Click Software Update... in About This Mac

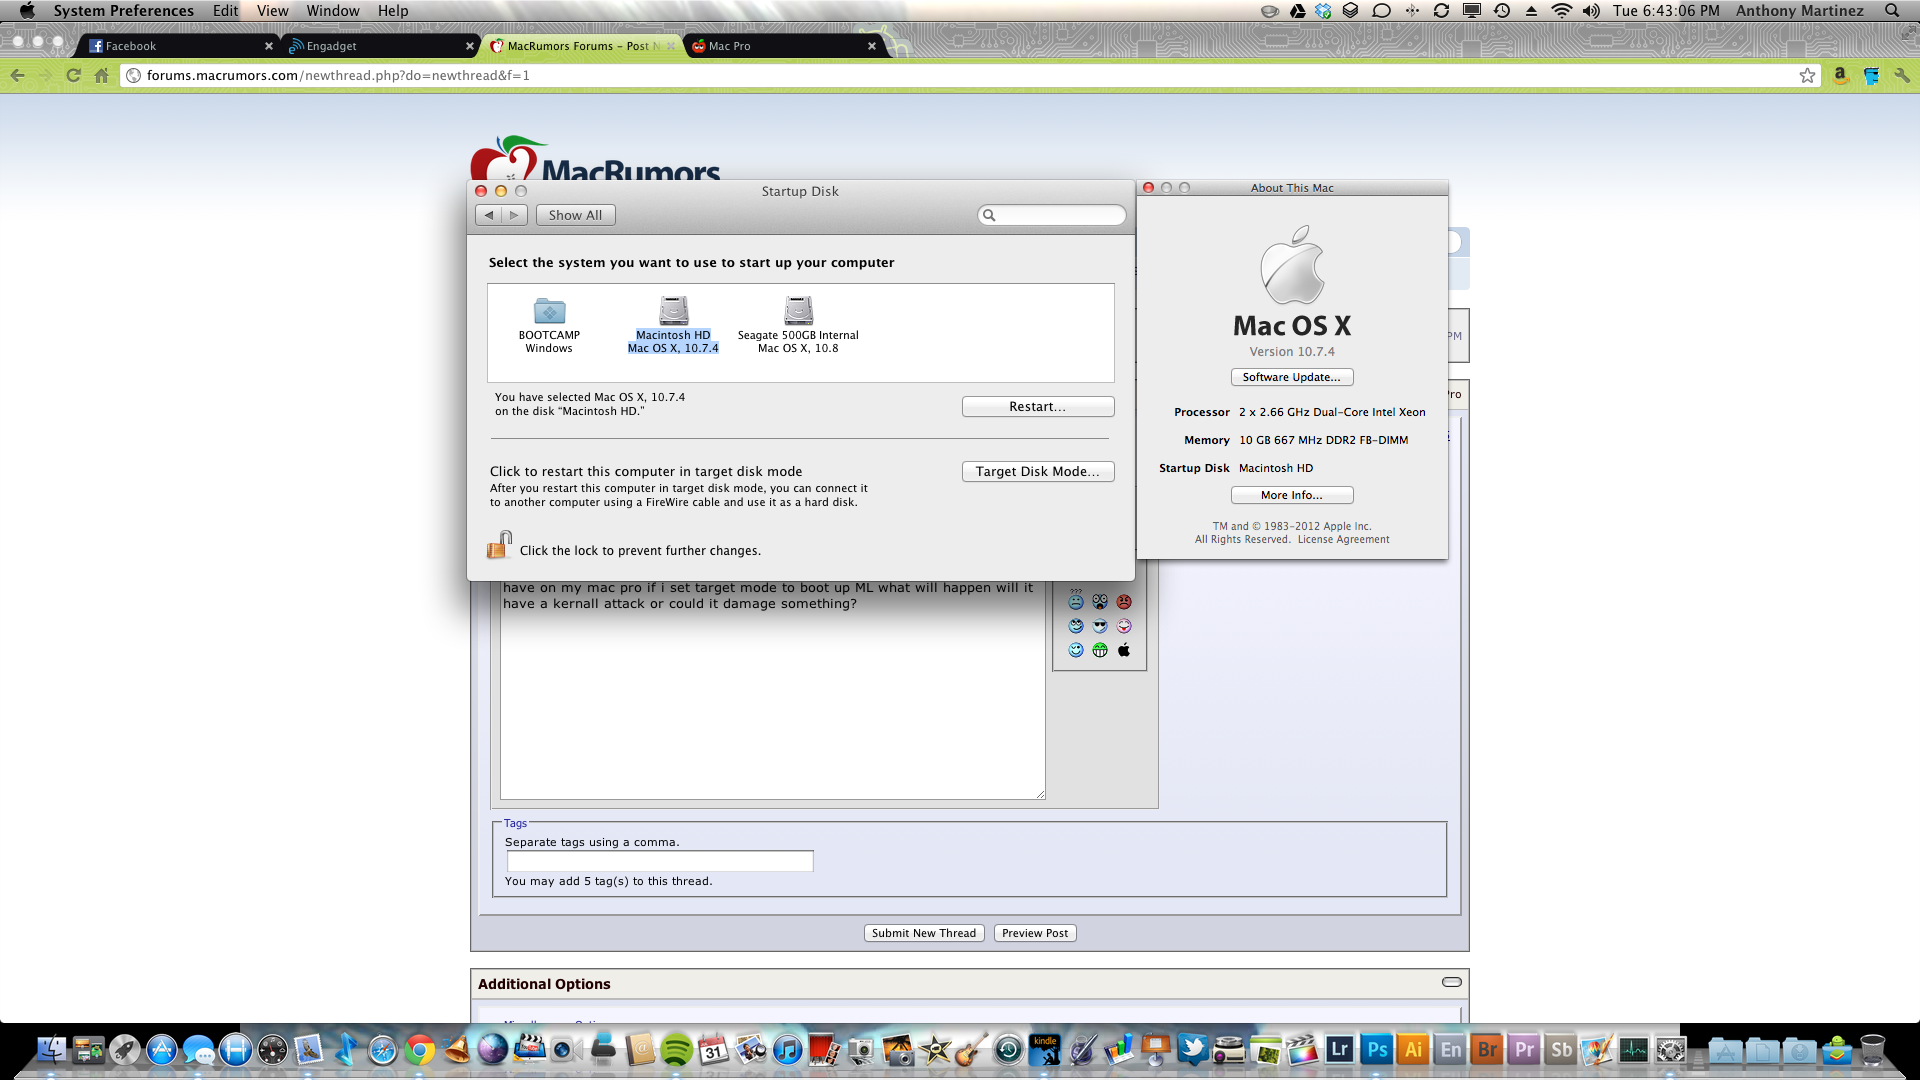coord(1291,377)
